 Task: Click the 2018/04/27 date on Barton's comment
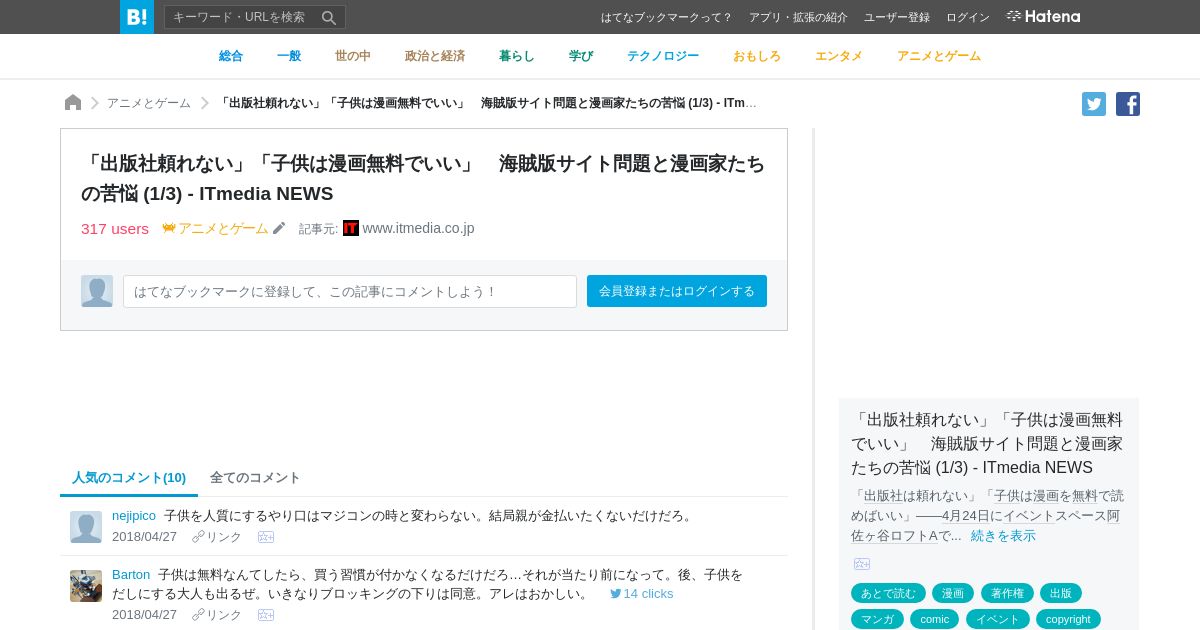pyautogui.click(x=144, y=615)
